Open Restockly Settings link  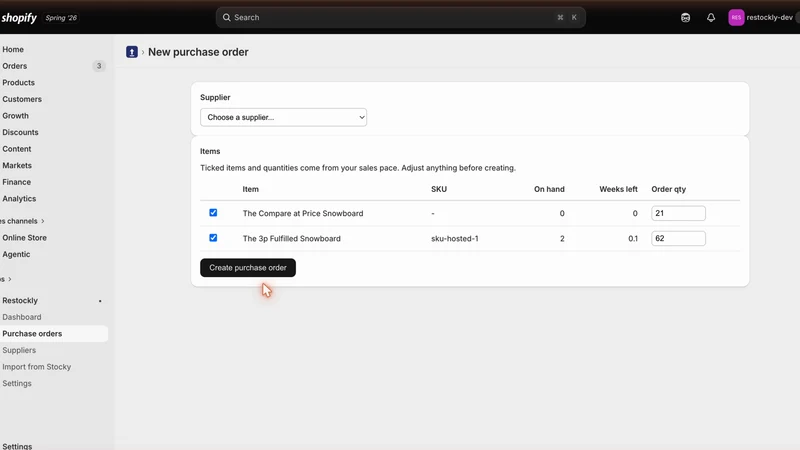click(x=17, y=383)
